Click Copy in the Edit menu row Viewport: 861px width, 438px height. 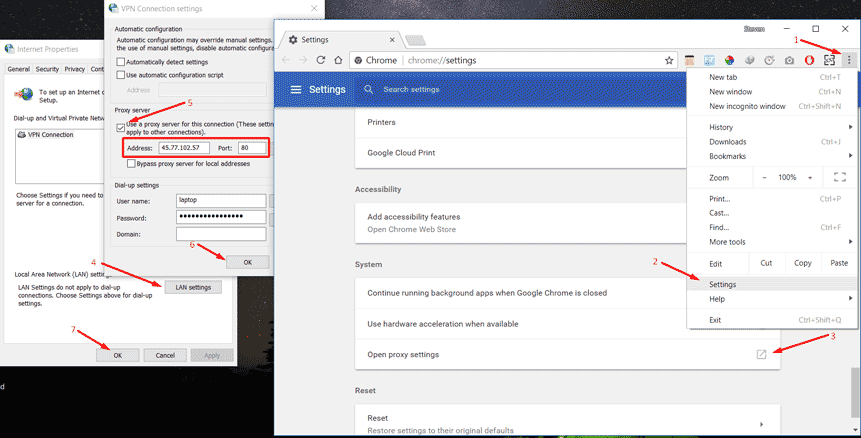[x=803, y=263]
